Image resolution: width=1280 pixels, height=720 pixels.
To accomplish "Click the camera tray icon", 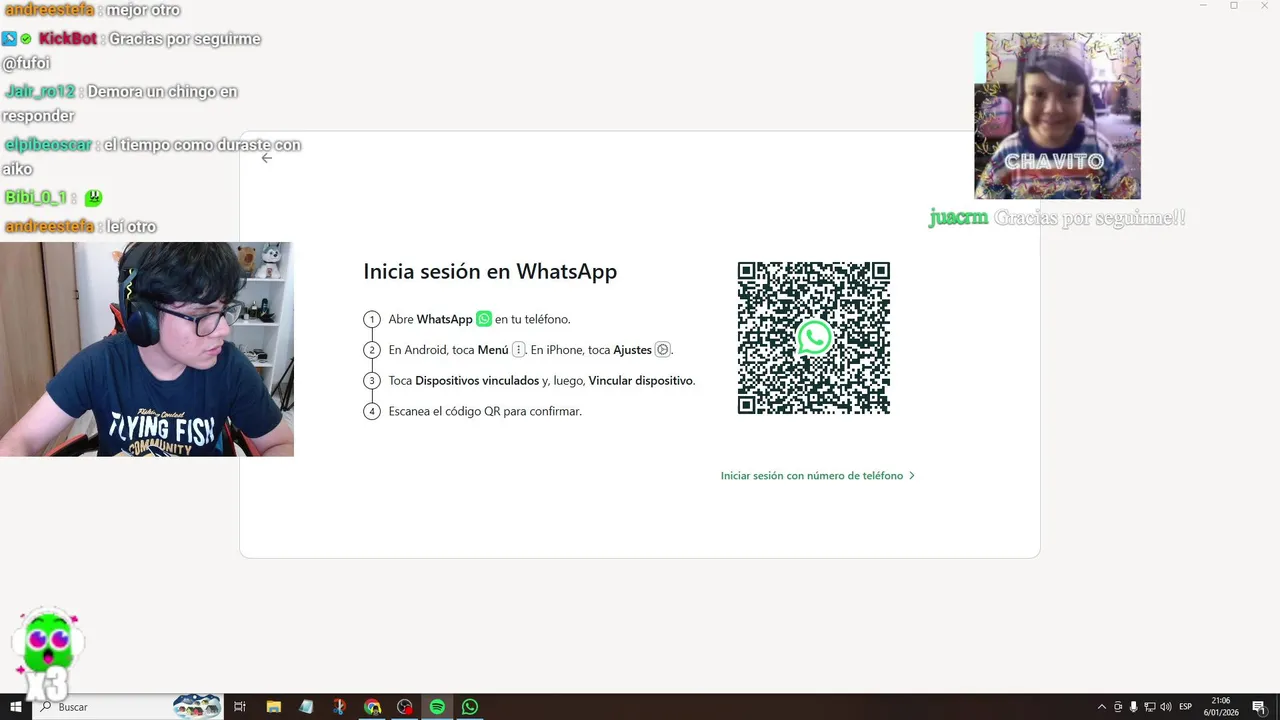I will 1118,707.
